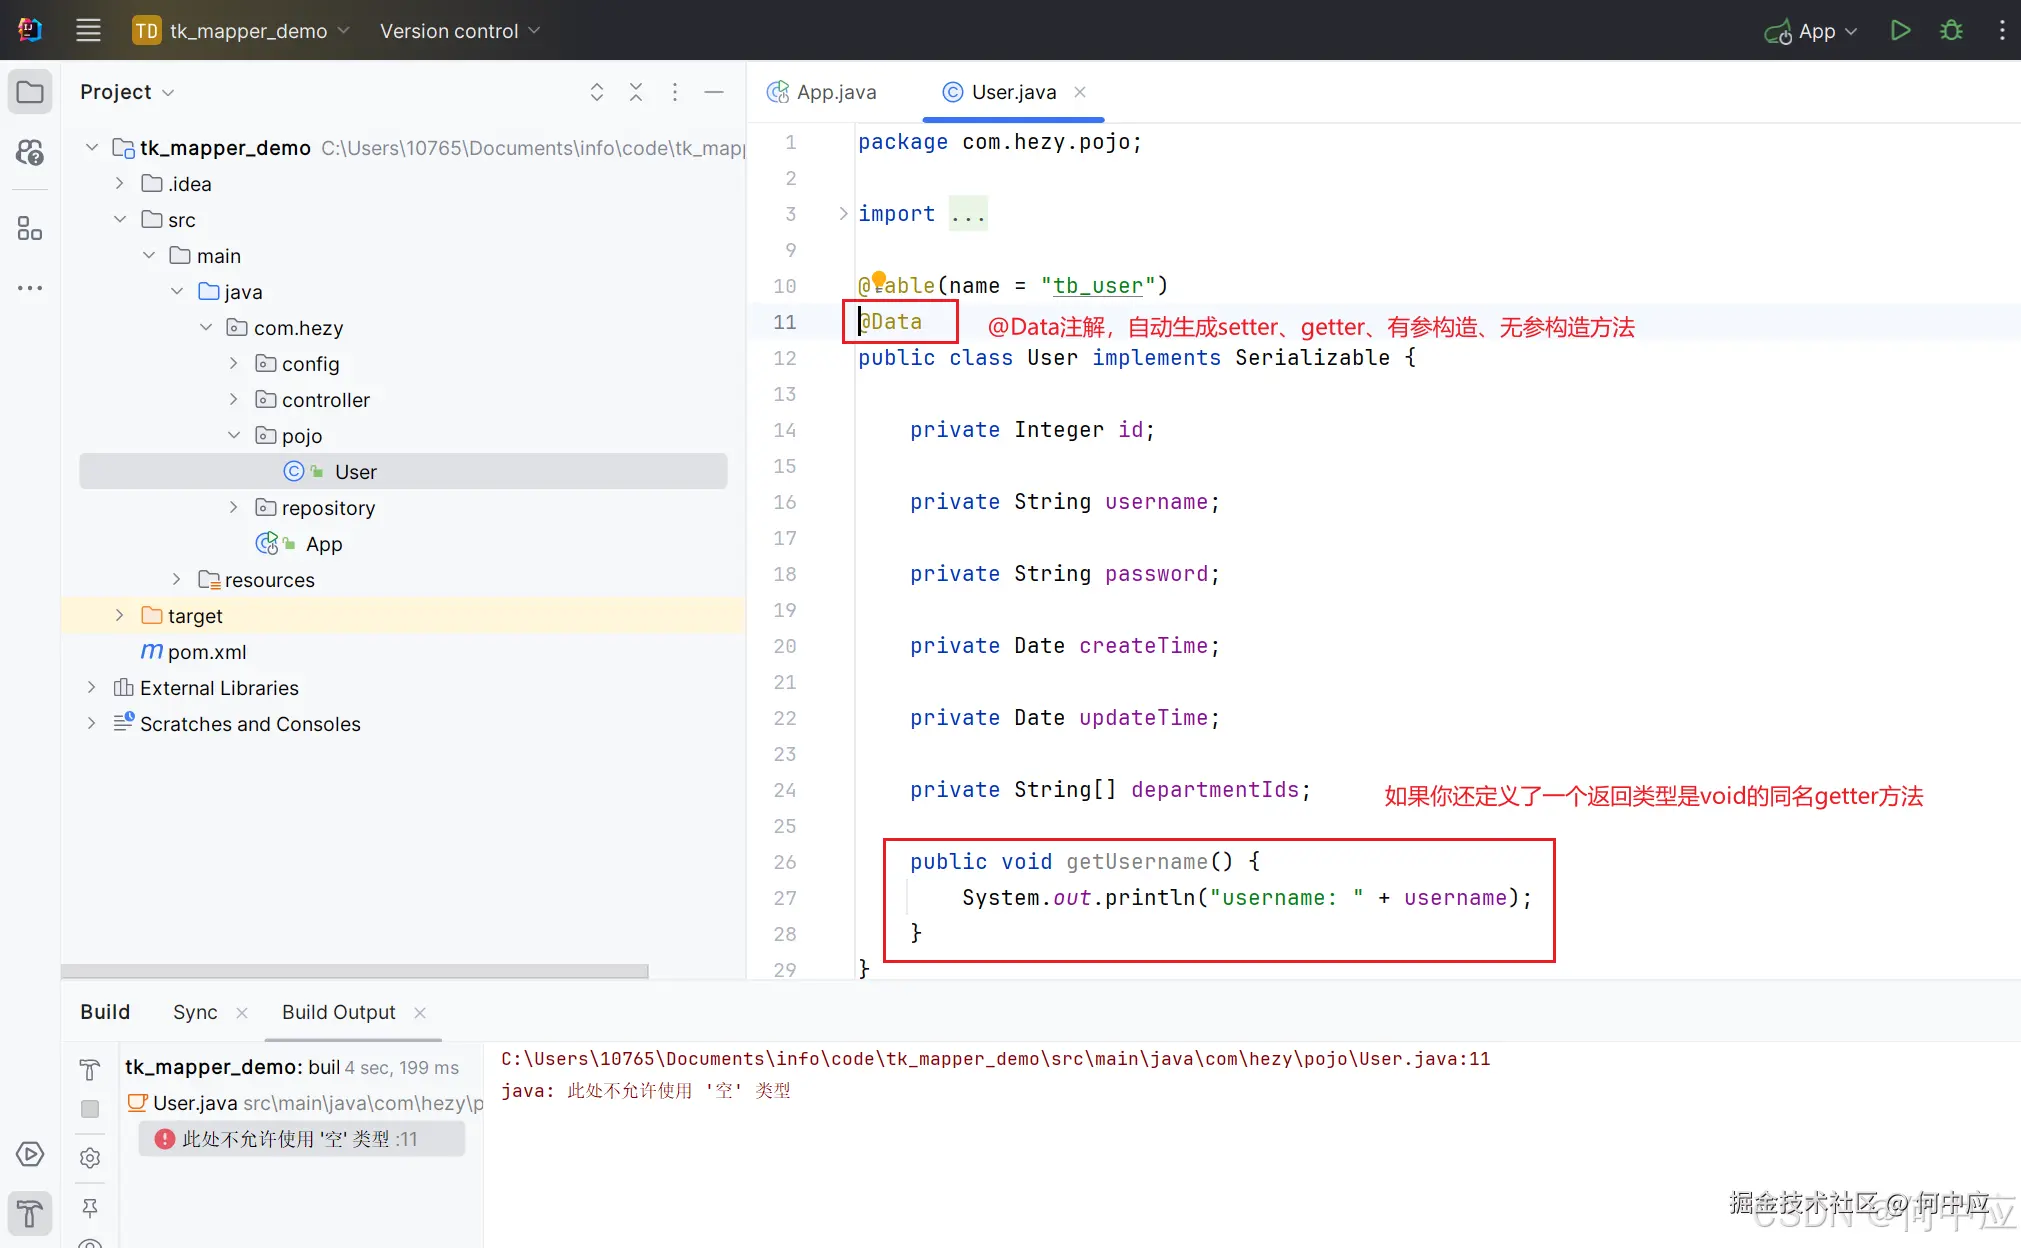Expand the External Libraries node
Screen dimensions: 2021x1248
[91, 687]
